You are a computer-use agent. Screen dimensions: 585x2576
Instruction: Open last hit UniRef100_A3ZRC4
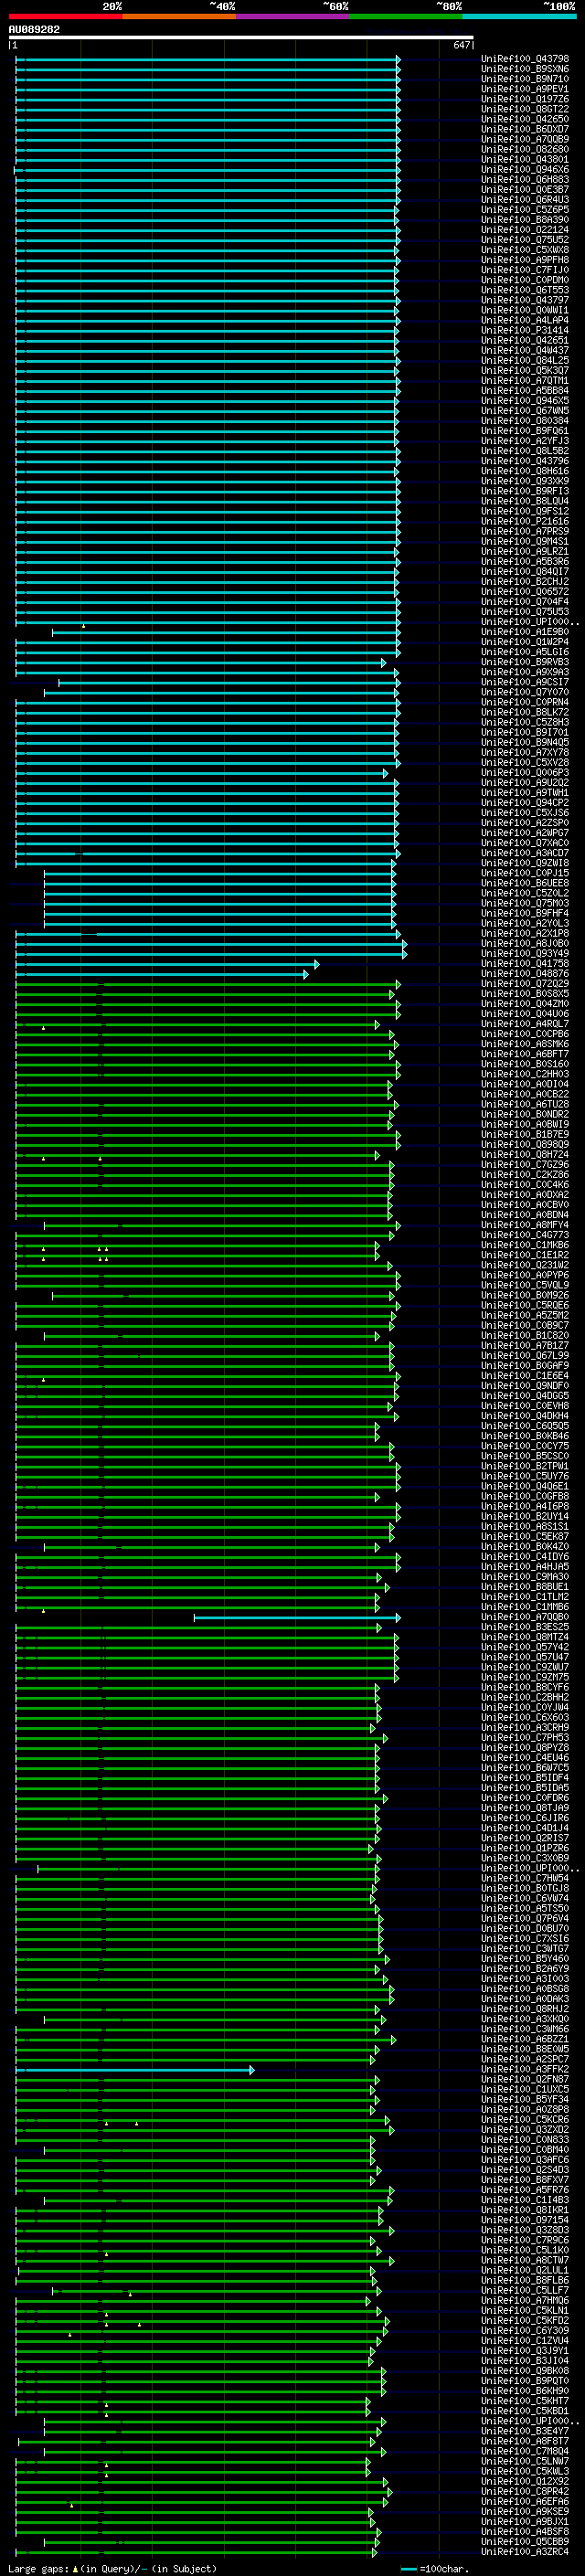(525, 2551)
